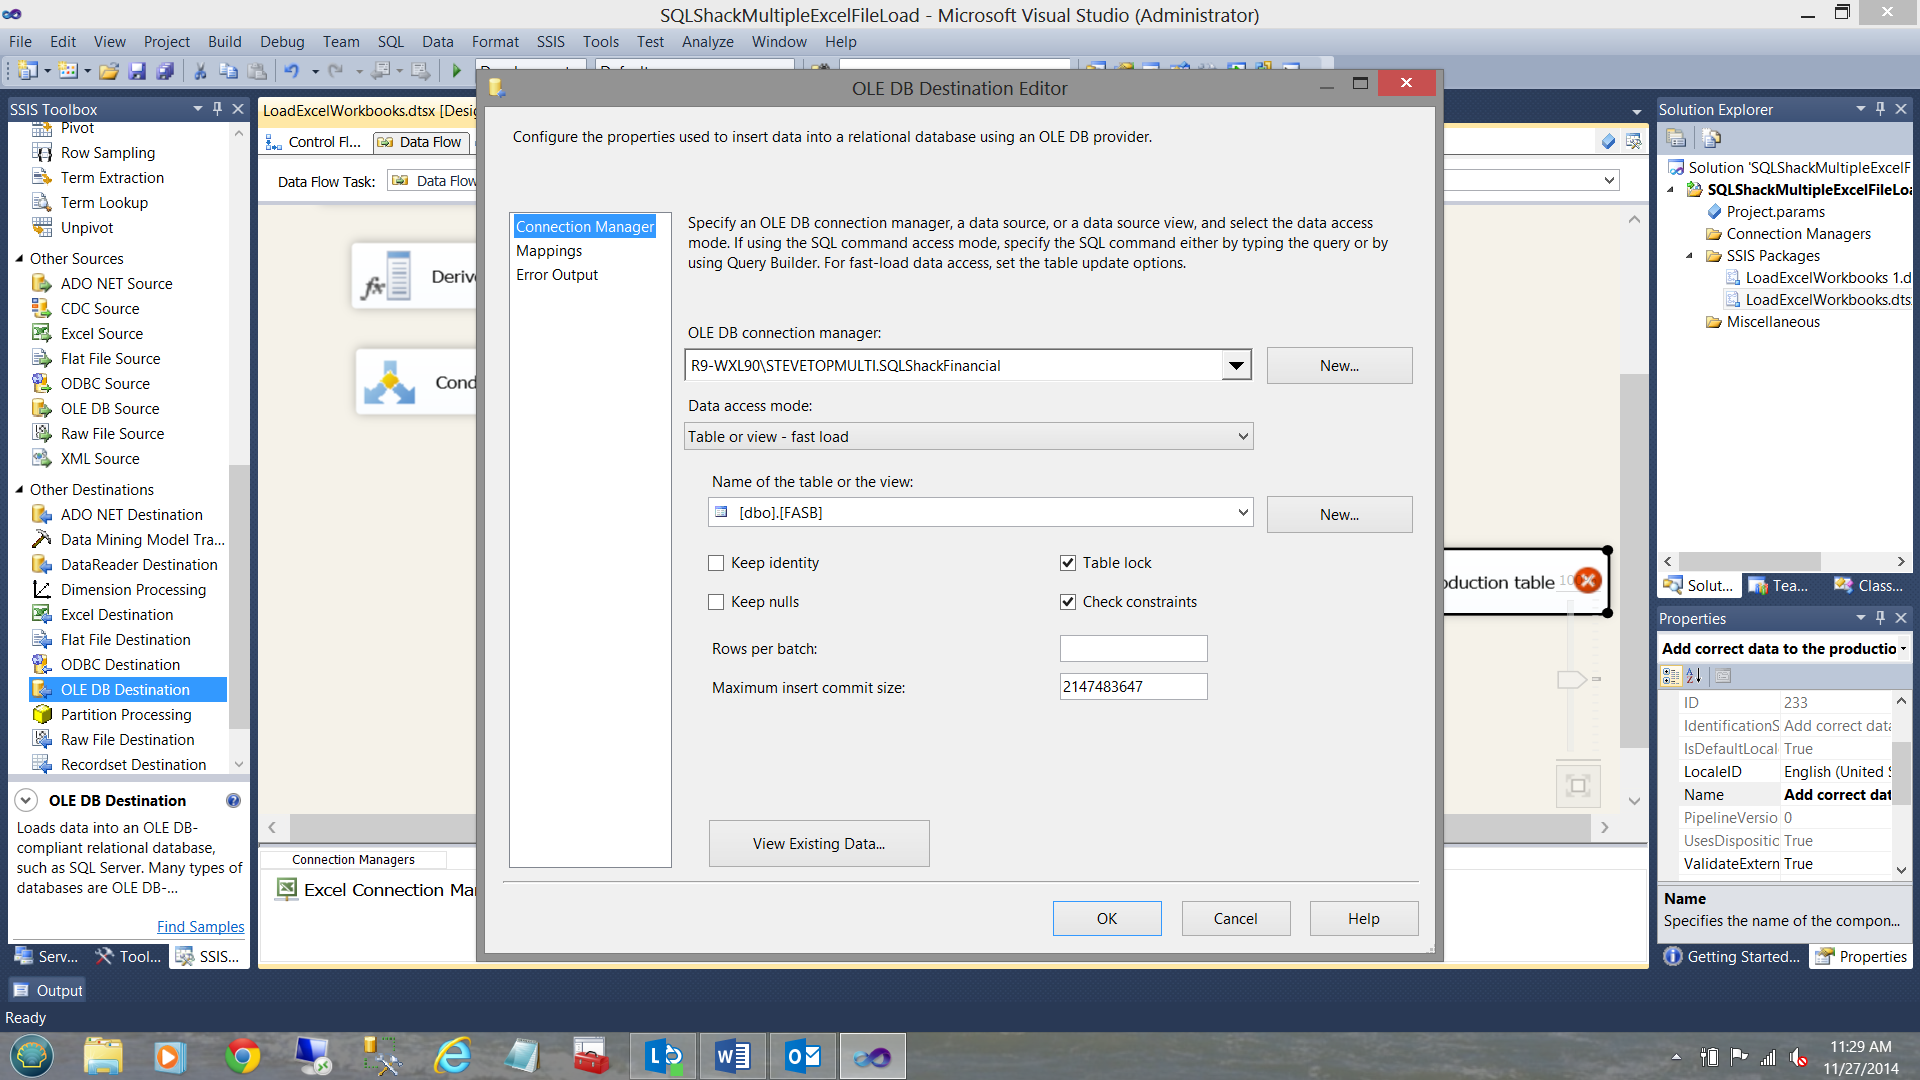Screen dimensions: 1920x1080
Task: Click the Rows per batch field
Action: pyautogui.click(x=1133, y=649)
